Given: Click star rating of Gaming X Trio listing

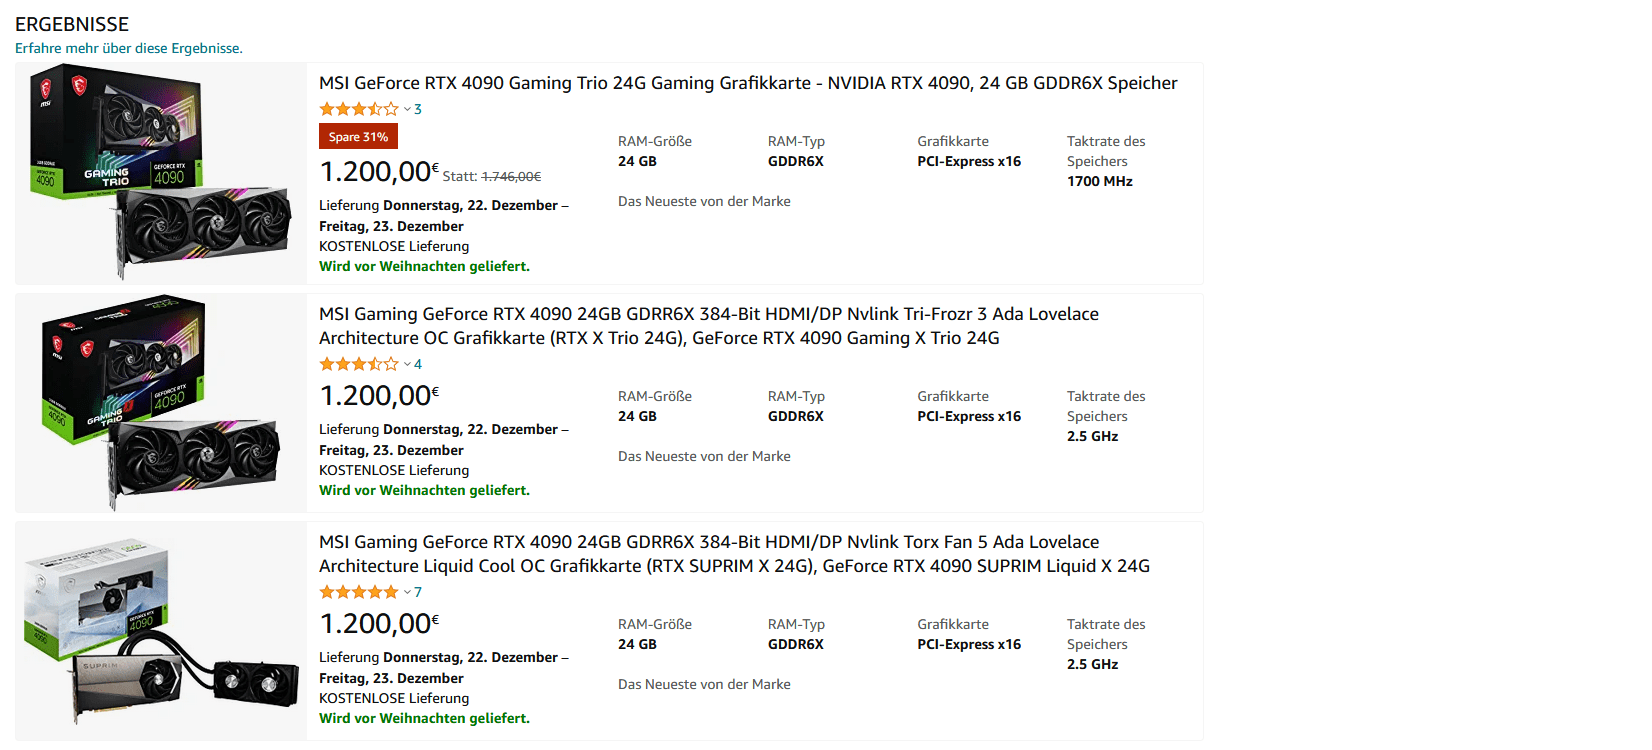Looking at the screenshot, I should [359, 364].
